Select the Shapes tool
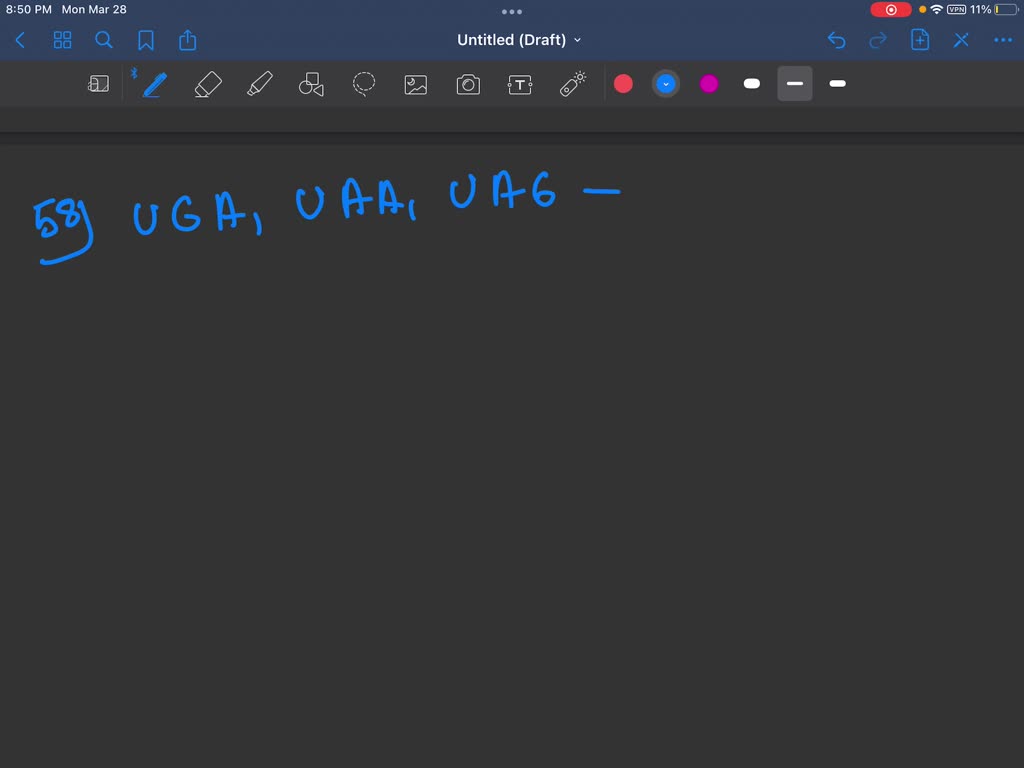This screenshot has height=768, width=1024. [x=312, y=85]
